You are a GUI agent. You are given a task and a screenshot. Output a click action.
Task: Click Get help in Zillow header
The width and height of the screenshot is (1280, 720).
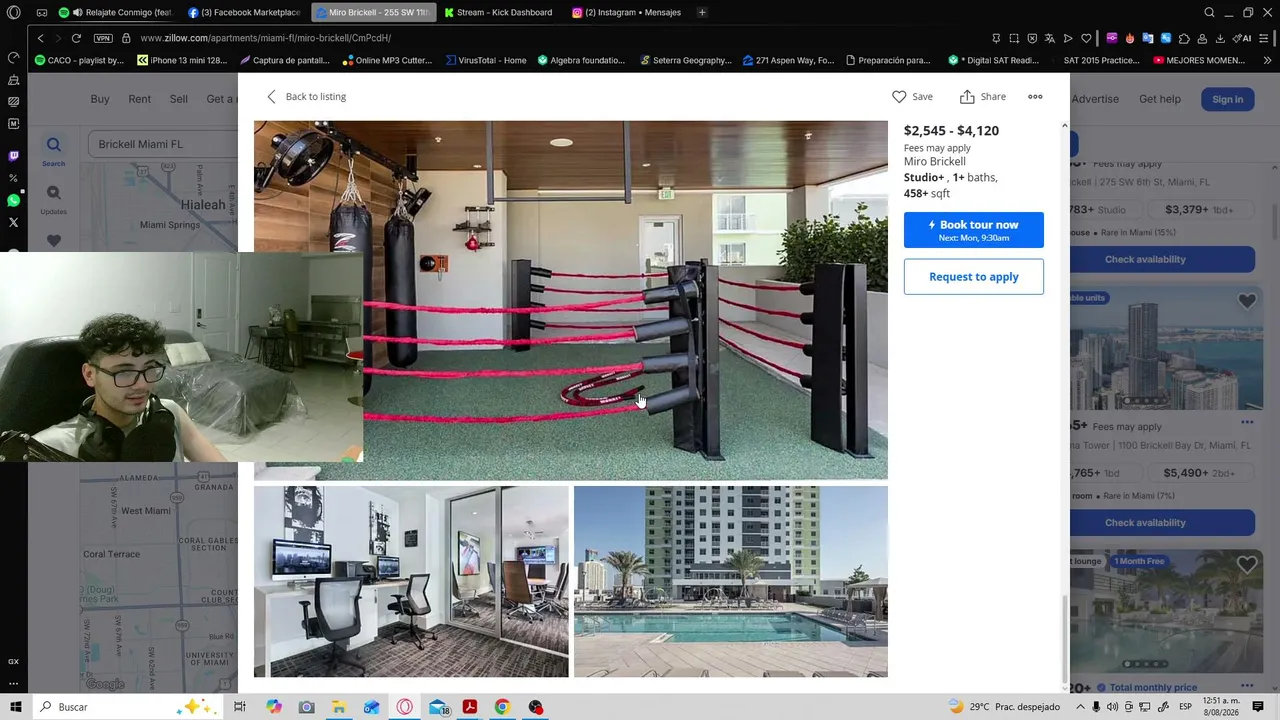pyautogui.click(x=1160, y=99)
